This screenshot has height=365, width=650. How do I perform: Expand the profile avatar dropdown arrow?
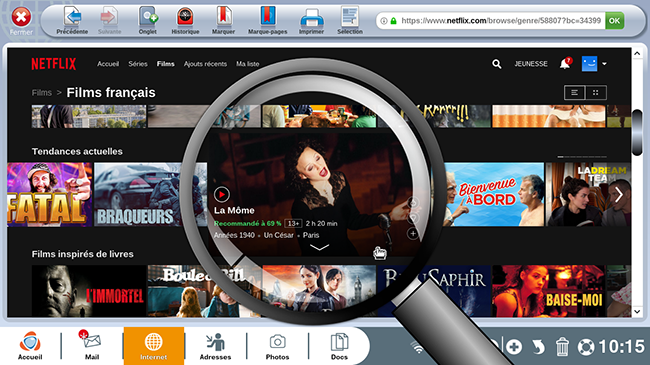coord(604,64)
